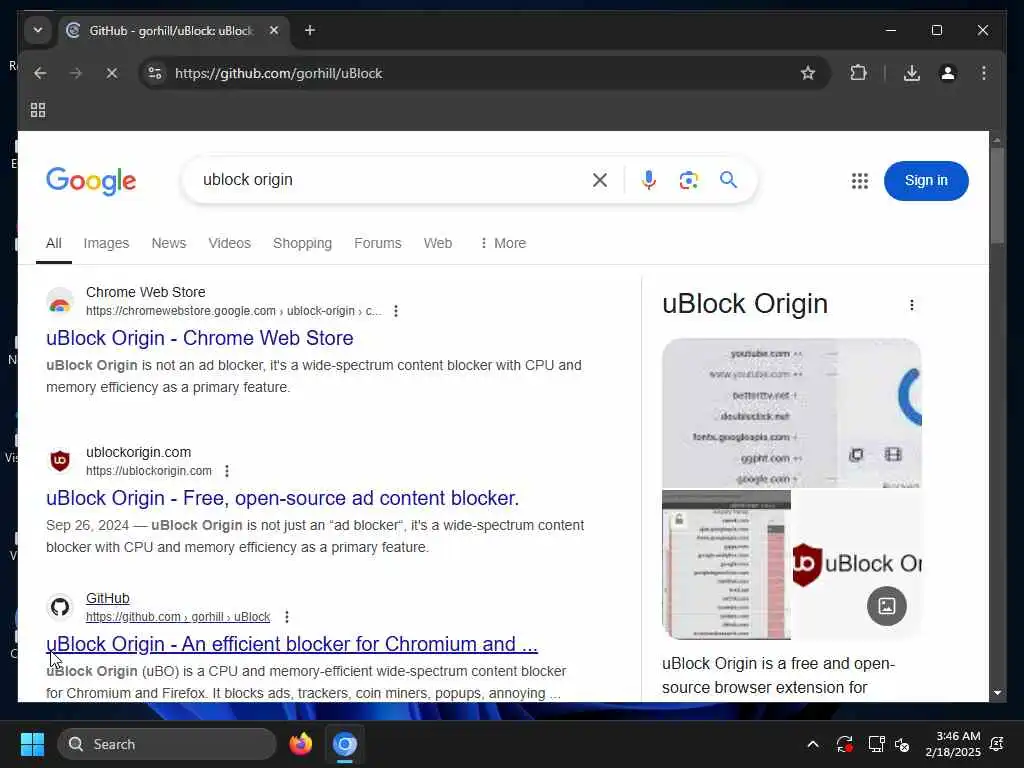Open uBlock Origin - Chrome Web Store link
Viewport: 1024px width, 768px height.
[x=199, y=338]
